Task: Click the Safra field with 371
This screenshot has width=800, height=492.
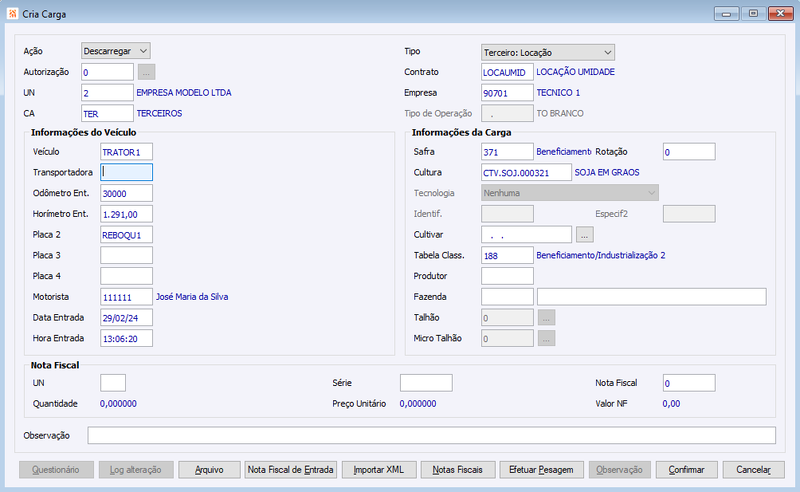Action: [x=507, y=152]
